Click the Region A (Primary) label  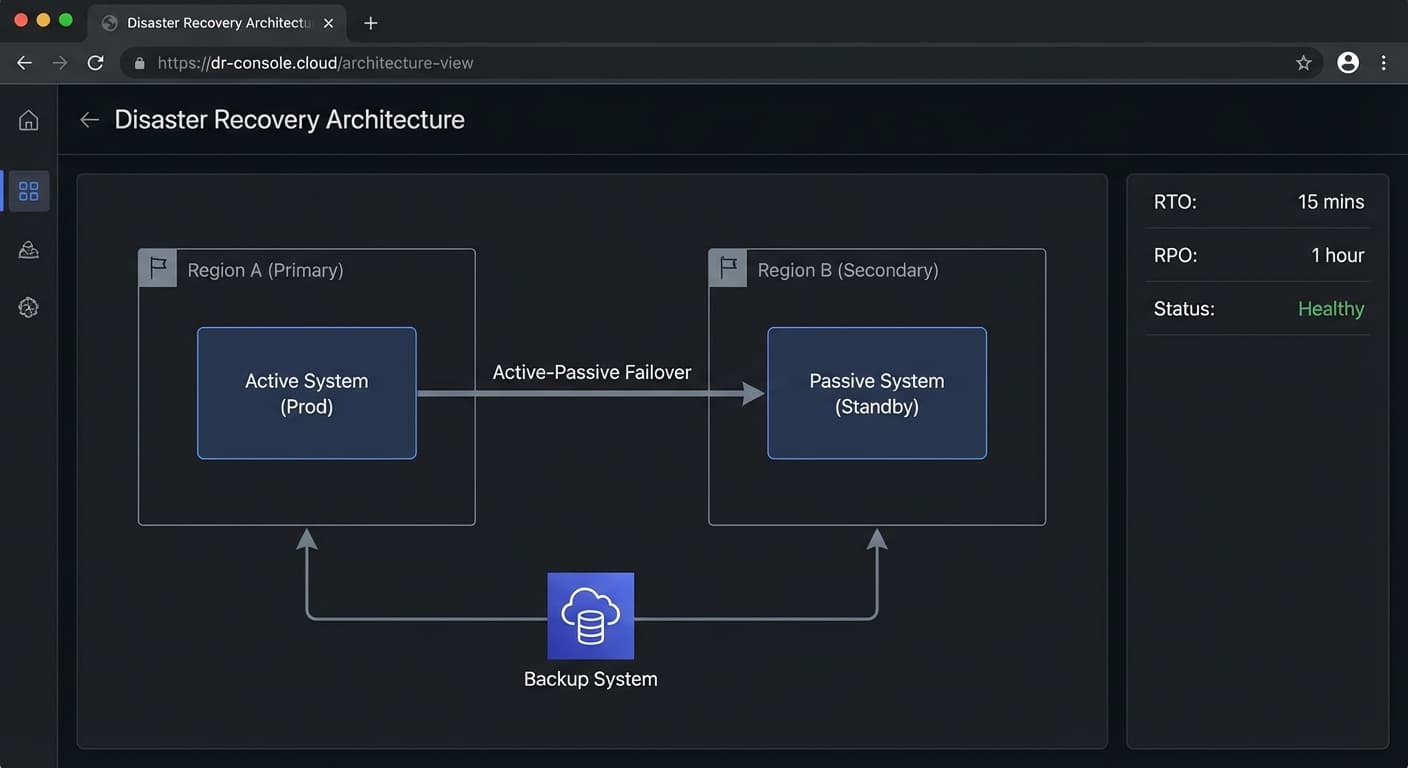pos(266,270)
